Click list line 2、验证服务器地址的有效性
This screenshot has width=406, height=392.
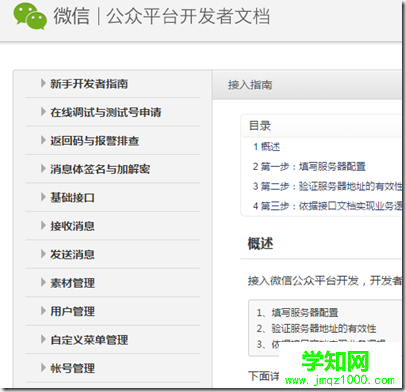point(316,329)
